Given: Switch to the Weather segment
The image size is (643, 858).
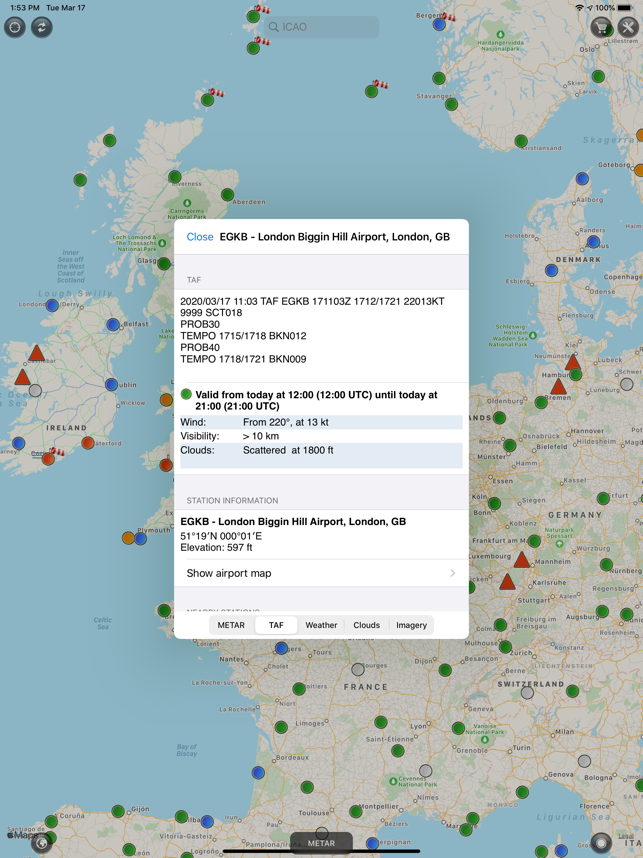Looking at the screenshot, I should click(321, 625).
